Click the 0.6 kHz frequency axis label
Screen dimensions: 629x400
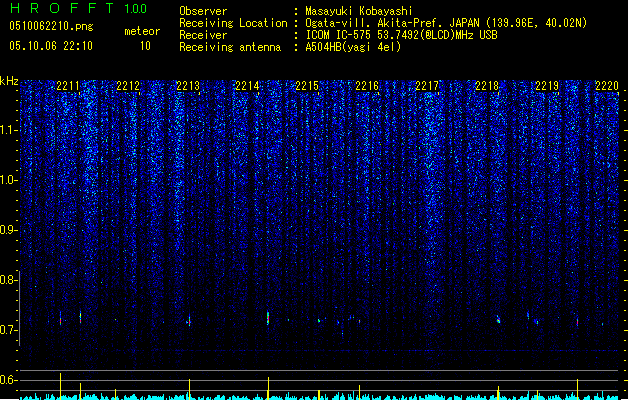[x=9, y=380]
